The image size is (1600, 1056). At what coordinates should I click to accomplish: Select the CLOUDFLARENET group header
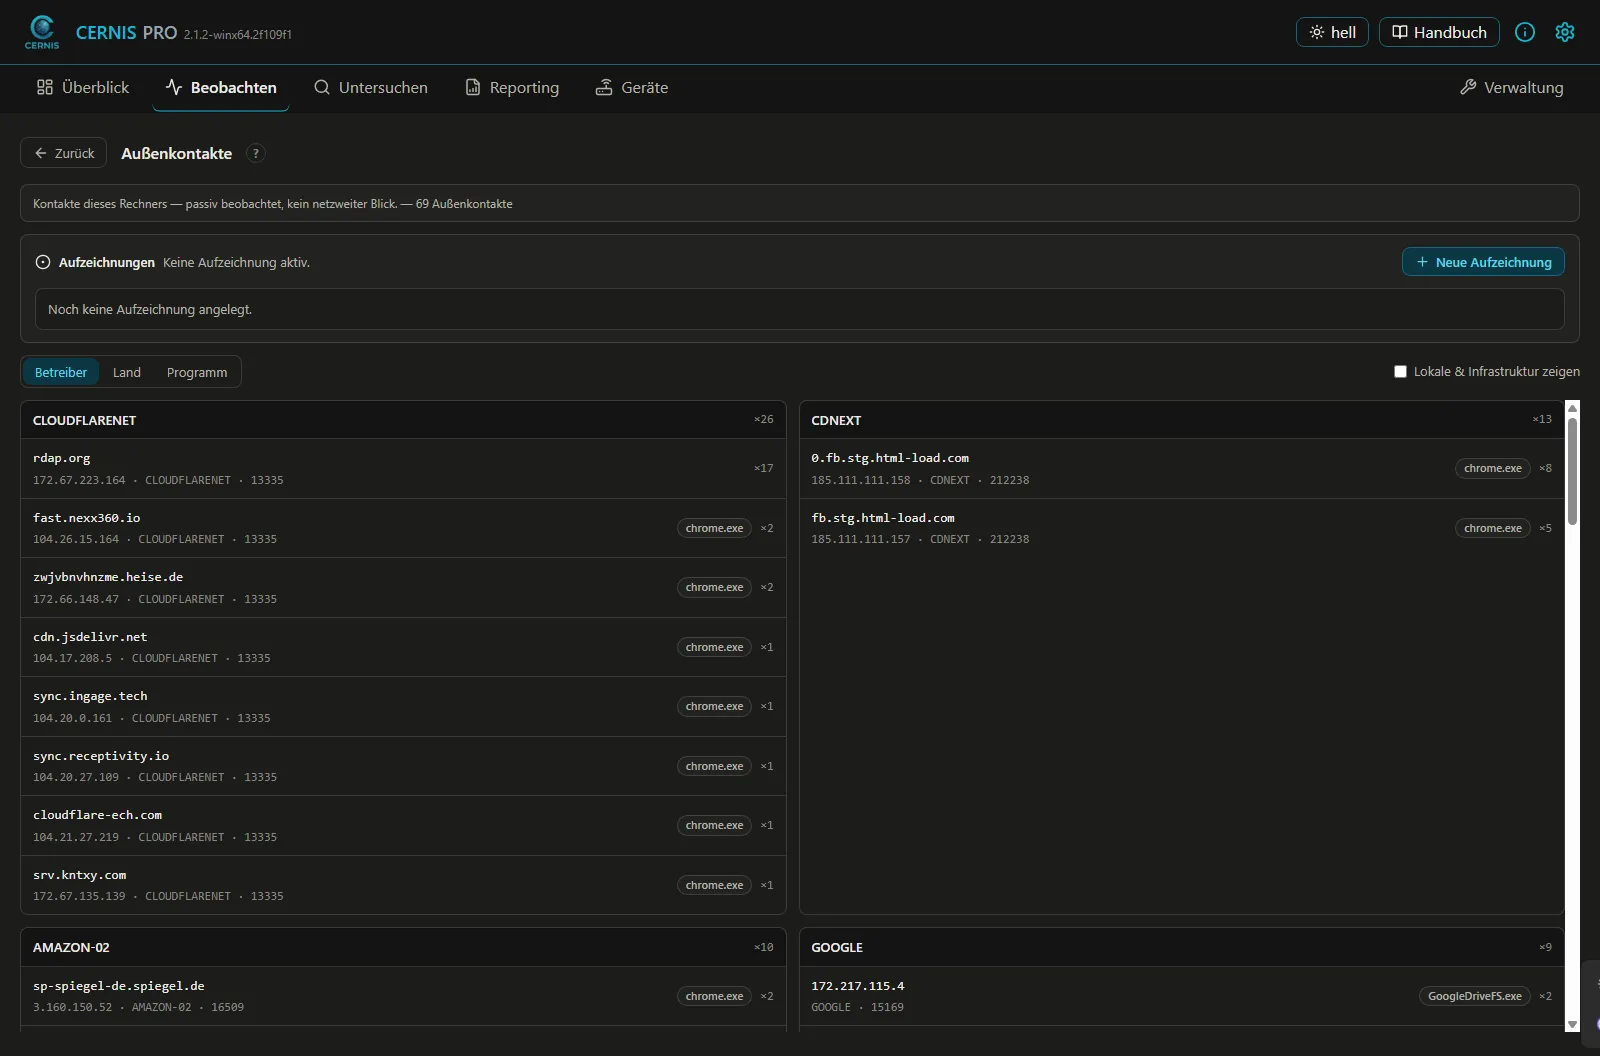pyautogui.click(x=403, y=420)
